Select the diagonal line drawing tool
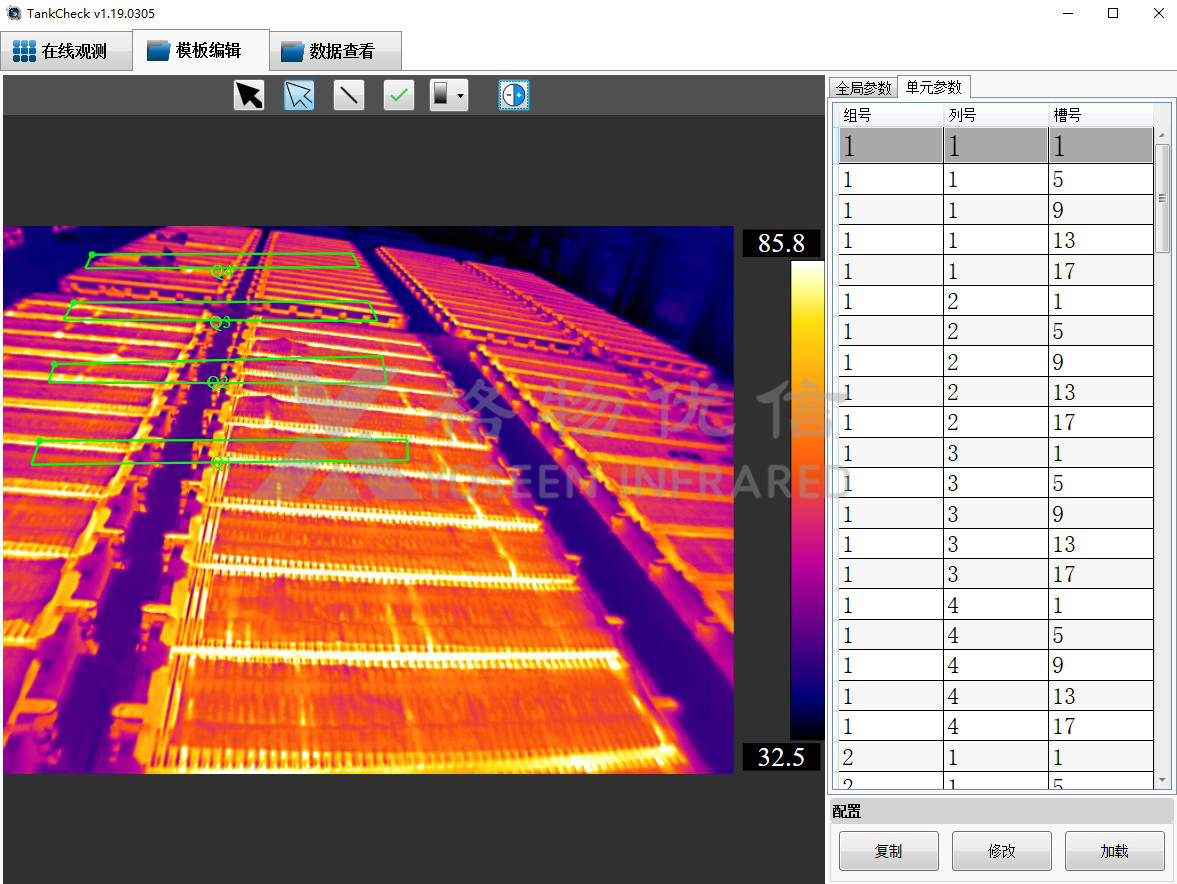The width and height of the screenshot is (1177, 884). (349, 95)
